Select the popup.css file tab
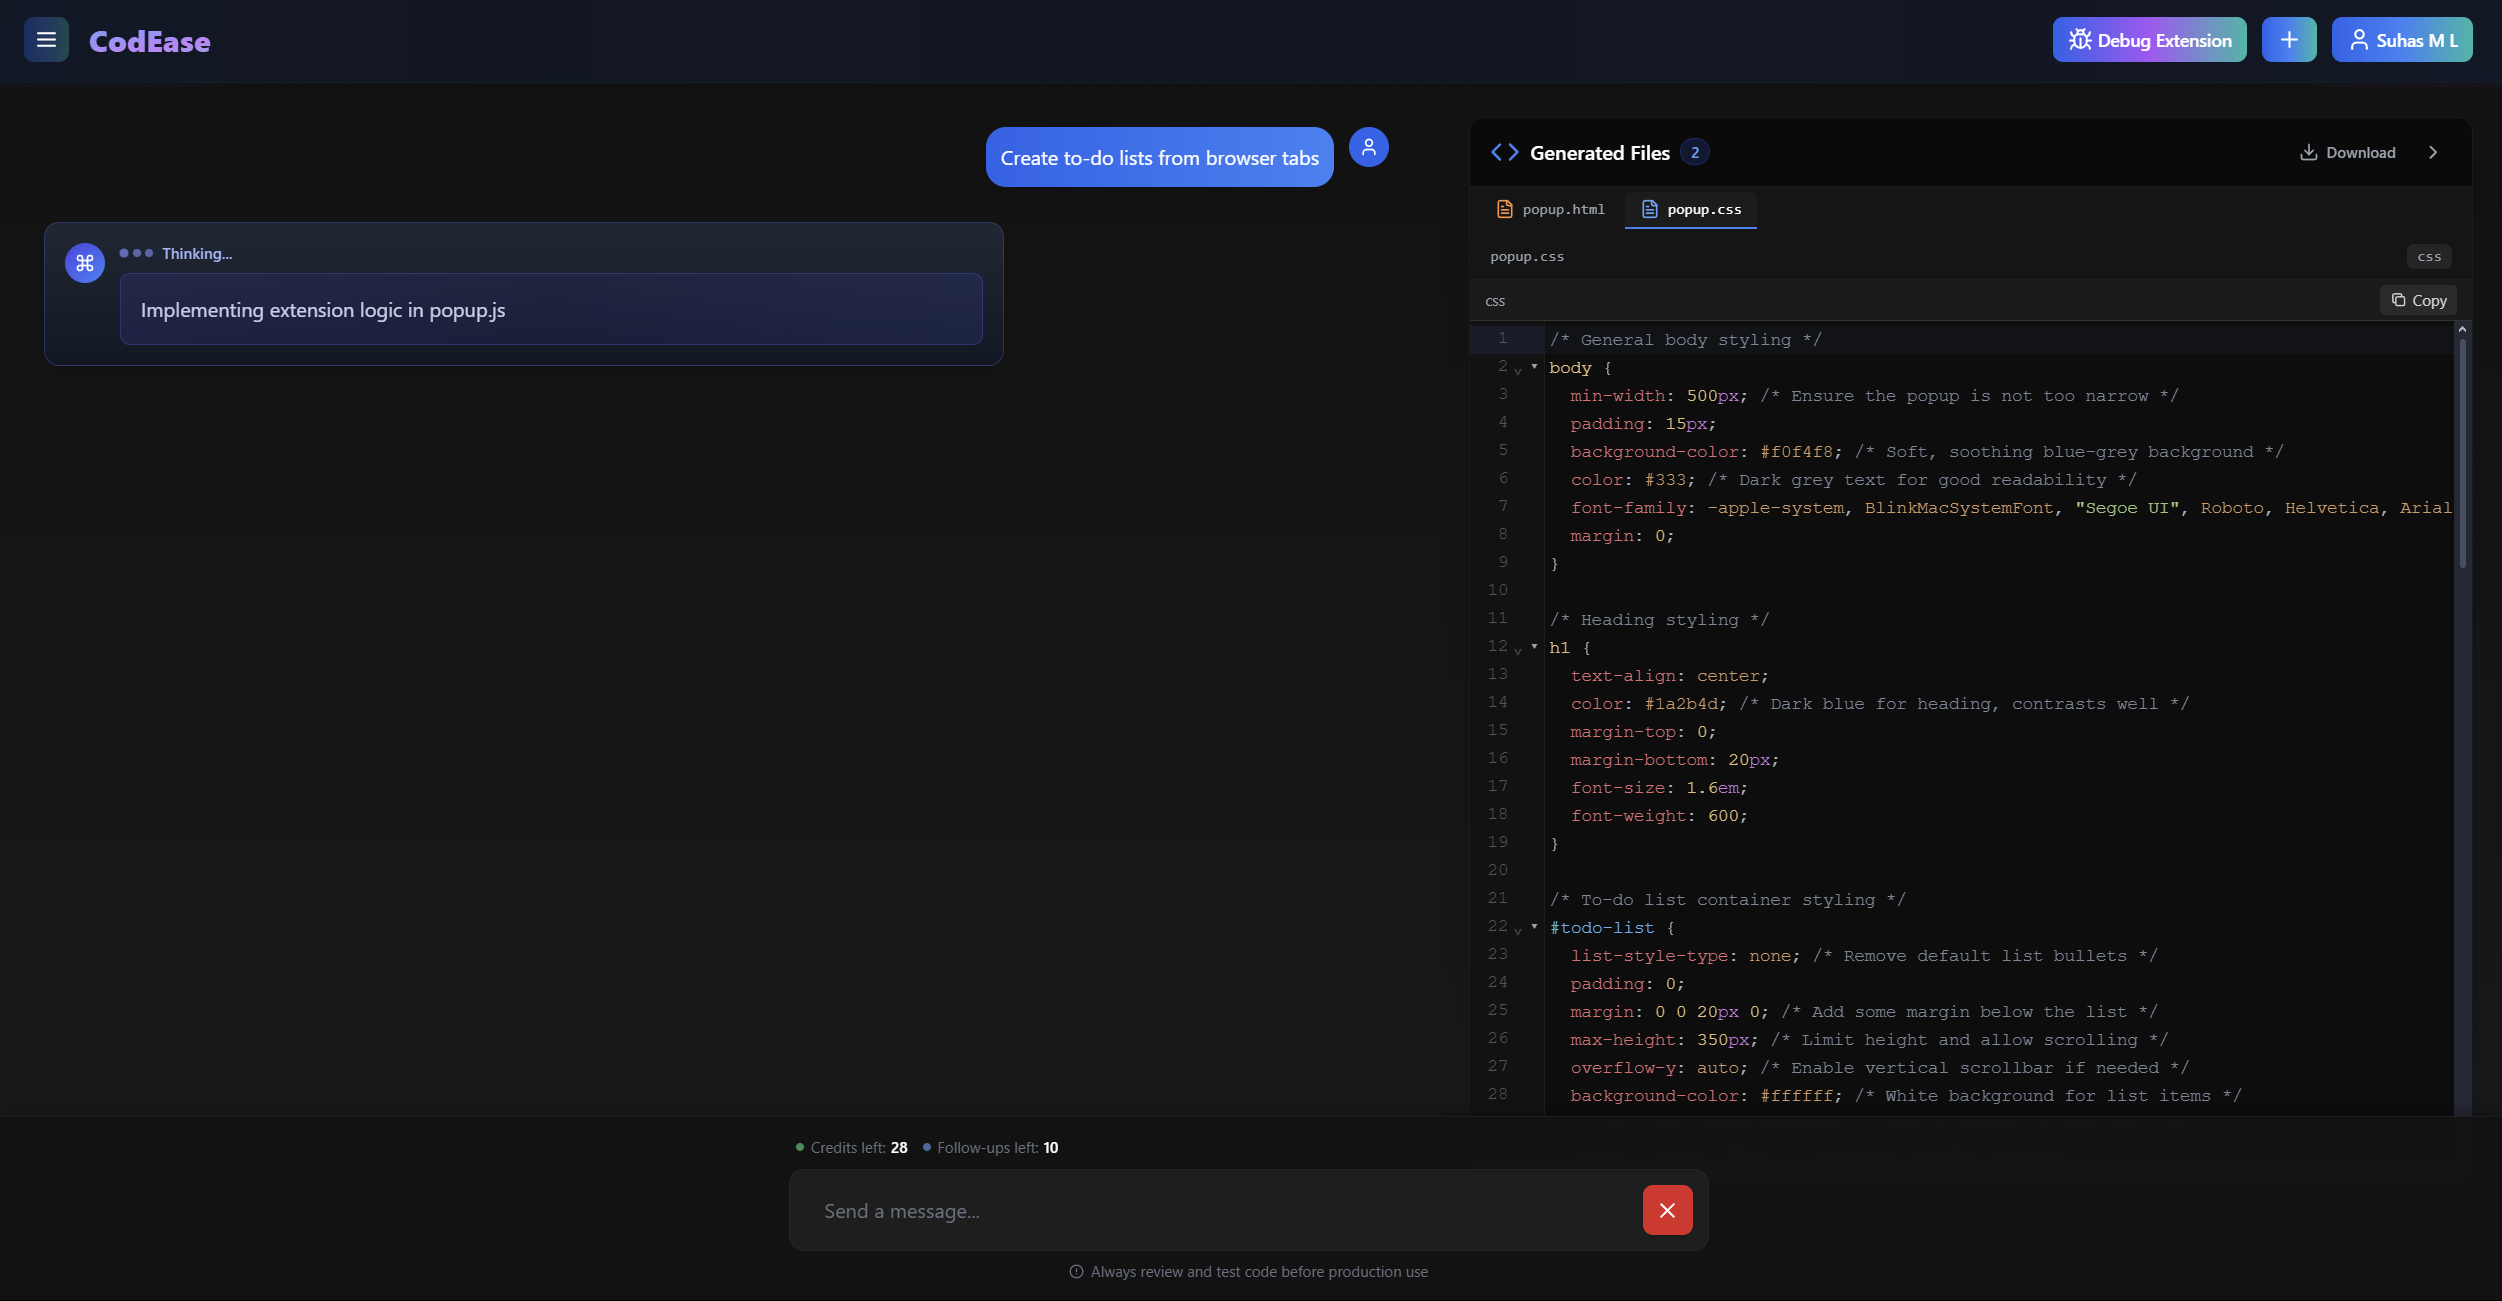The width and height of the screenshot is (2502, 1301). coord(1691,209)
